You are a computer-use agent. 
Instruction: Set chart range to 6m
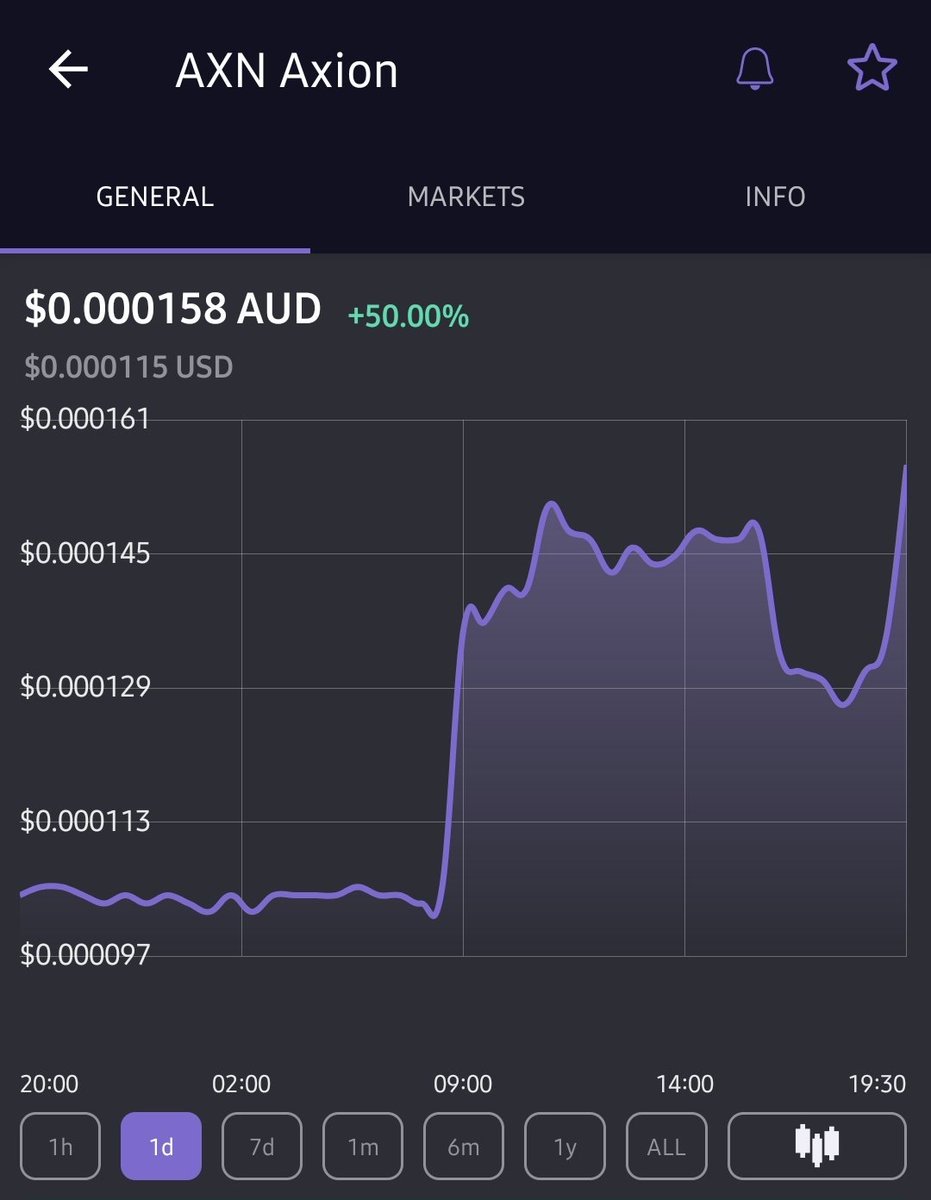click(464, 1146)
